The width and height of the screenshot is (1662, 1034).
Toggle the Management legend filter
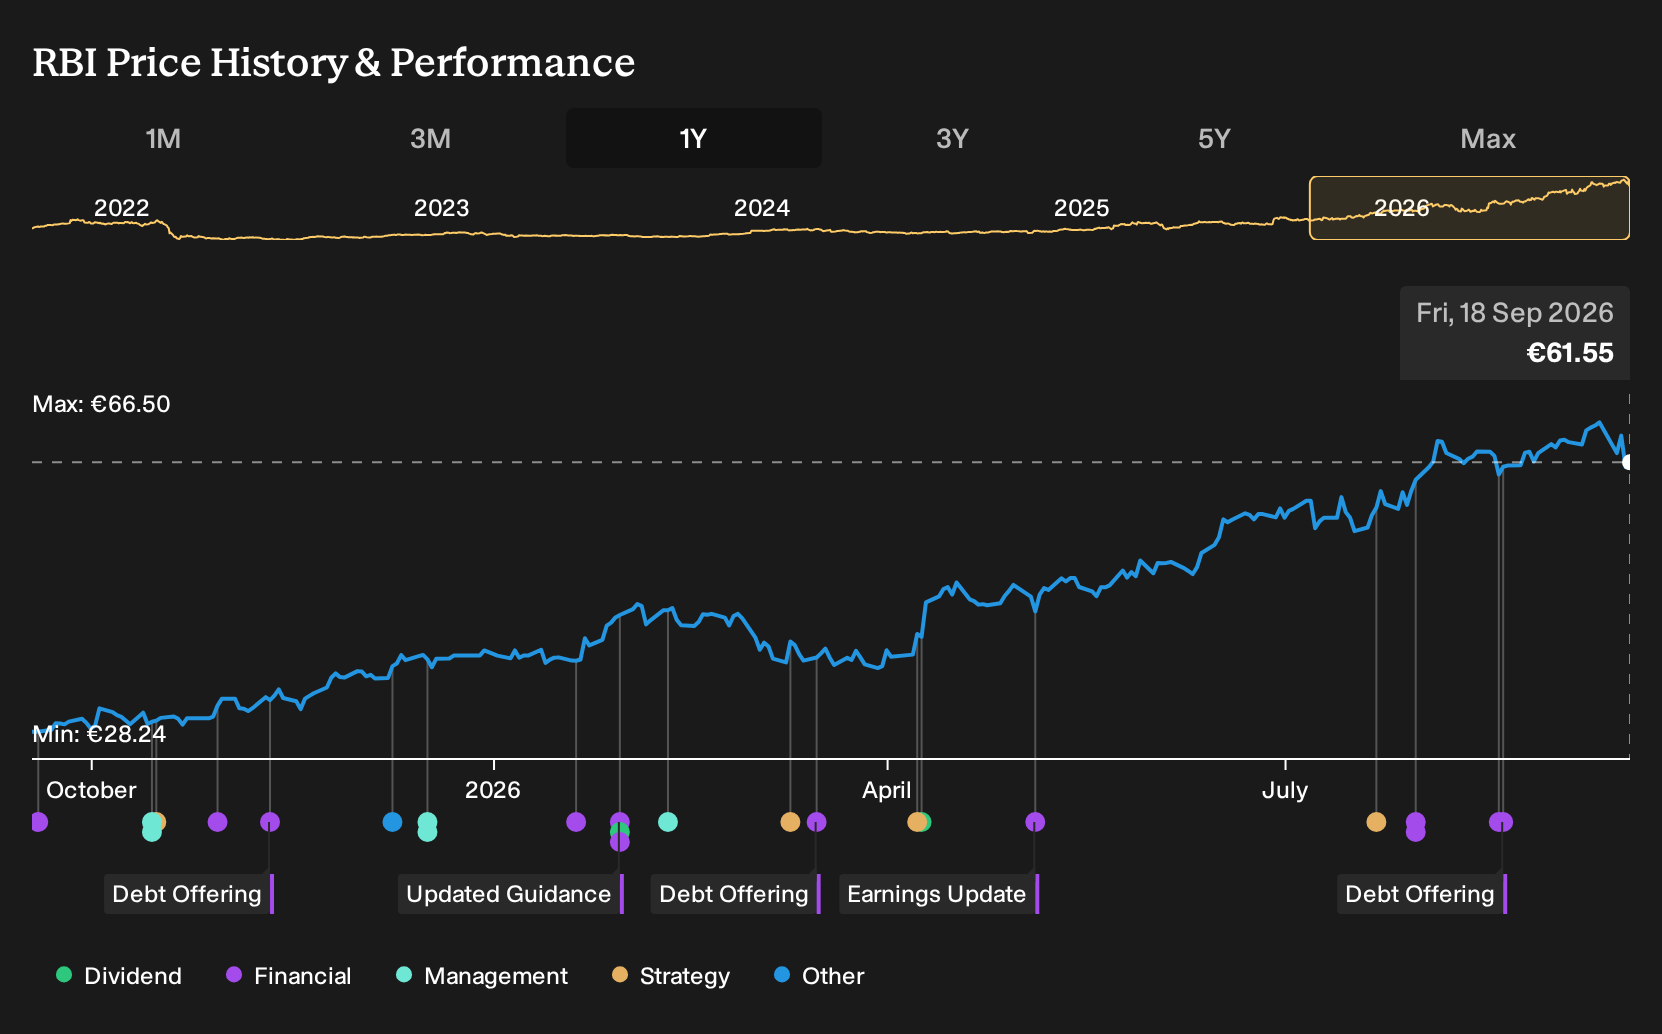(481, 976)
